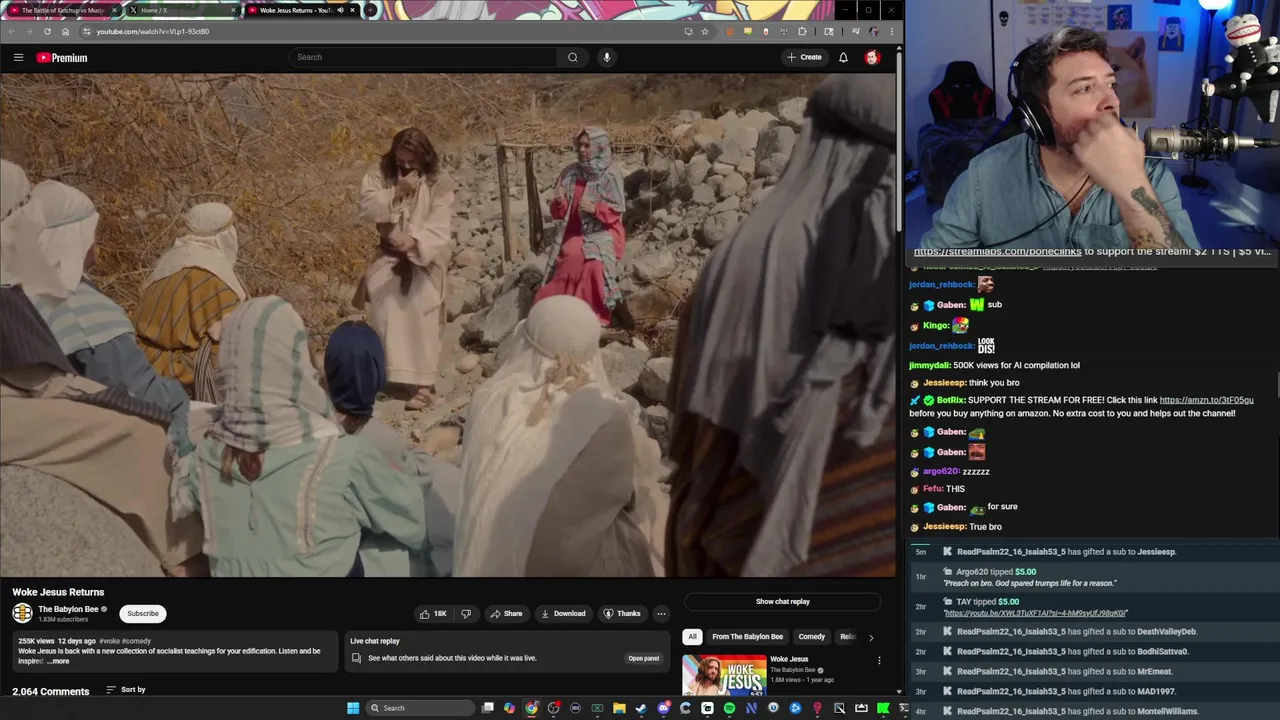Close the Home / X tab

point(234,10)
